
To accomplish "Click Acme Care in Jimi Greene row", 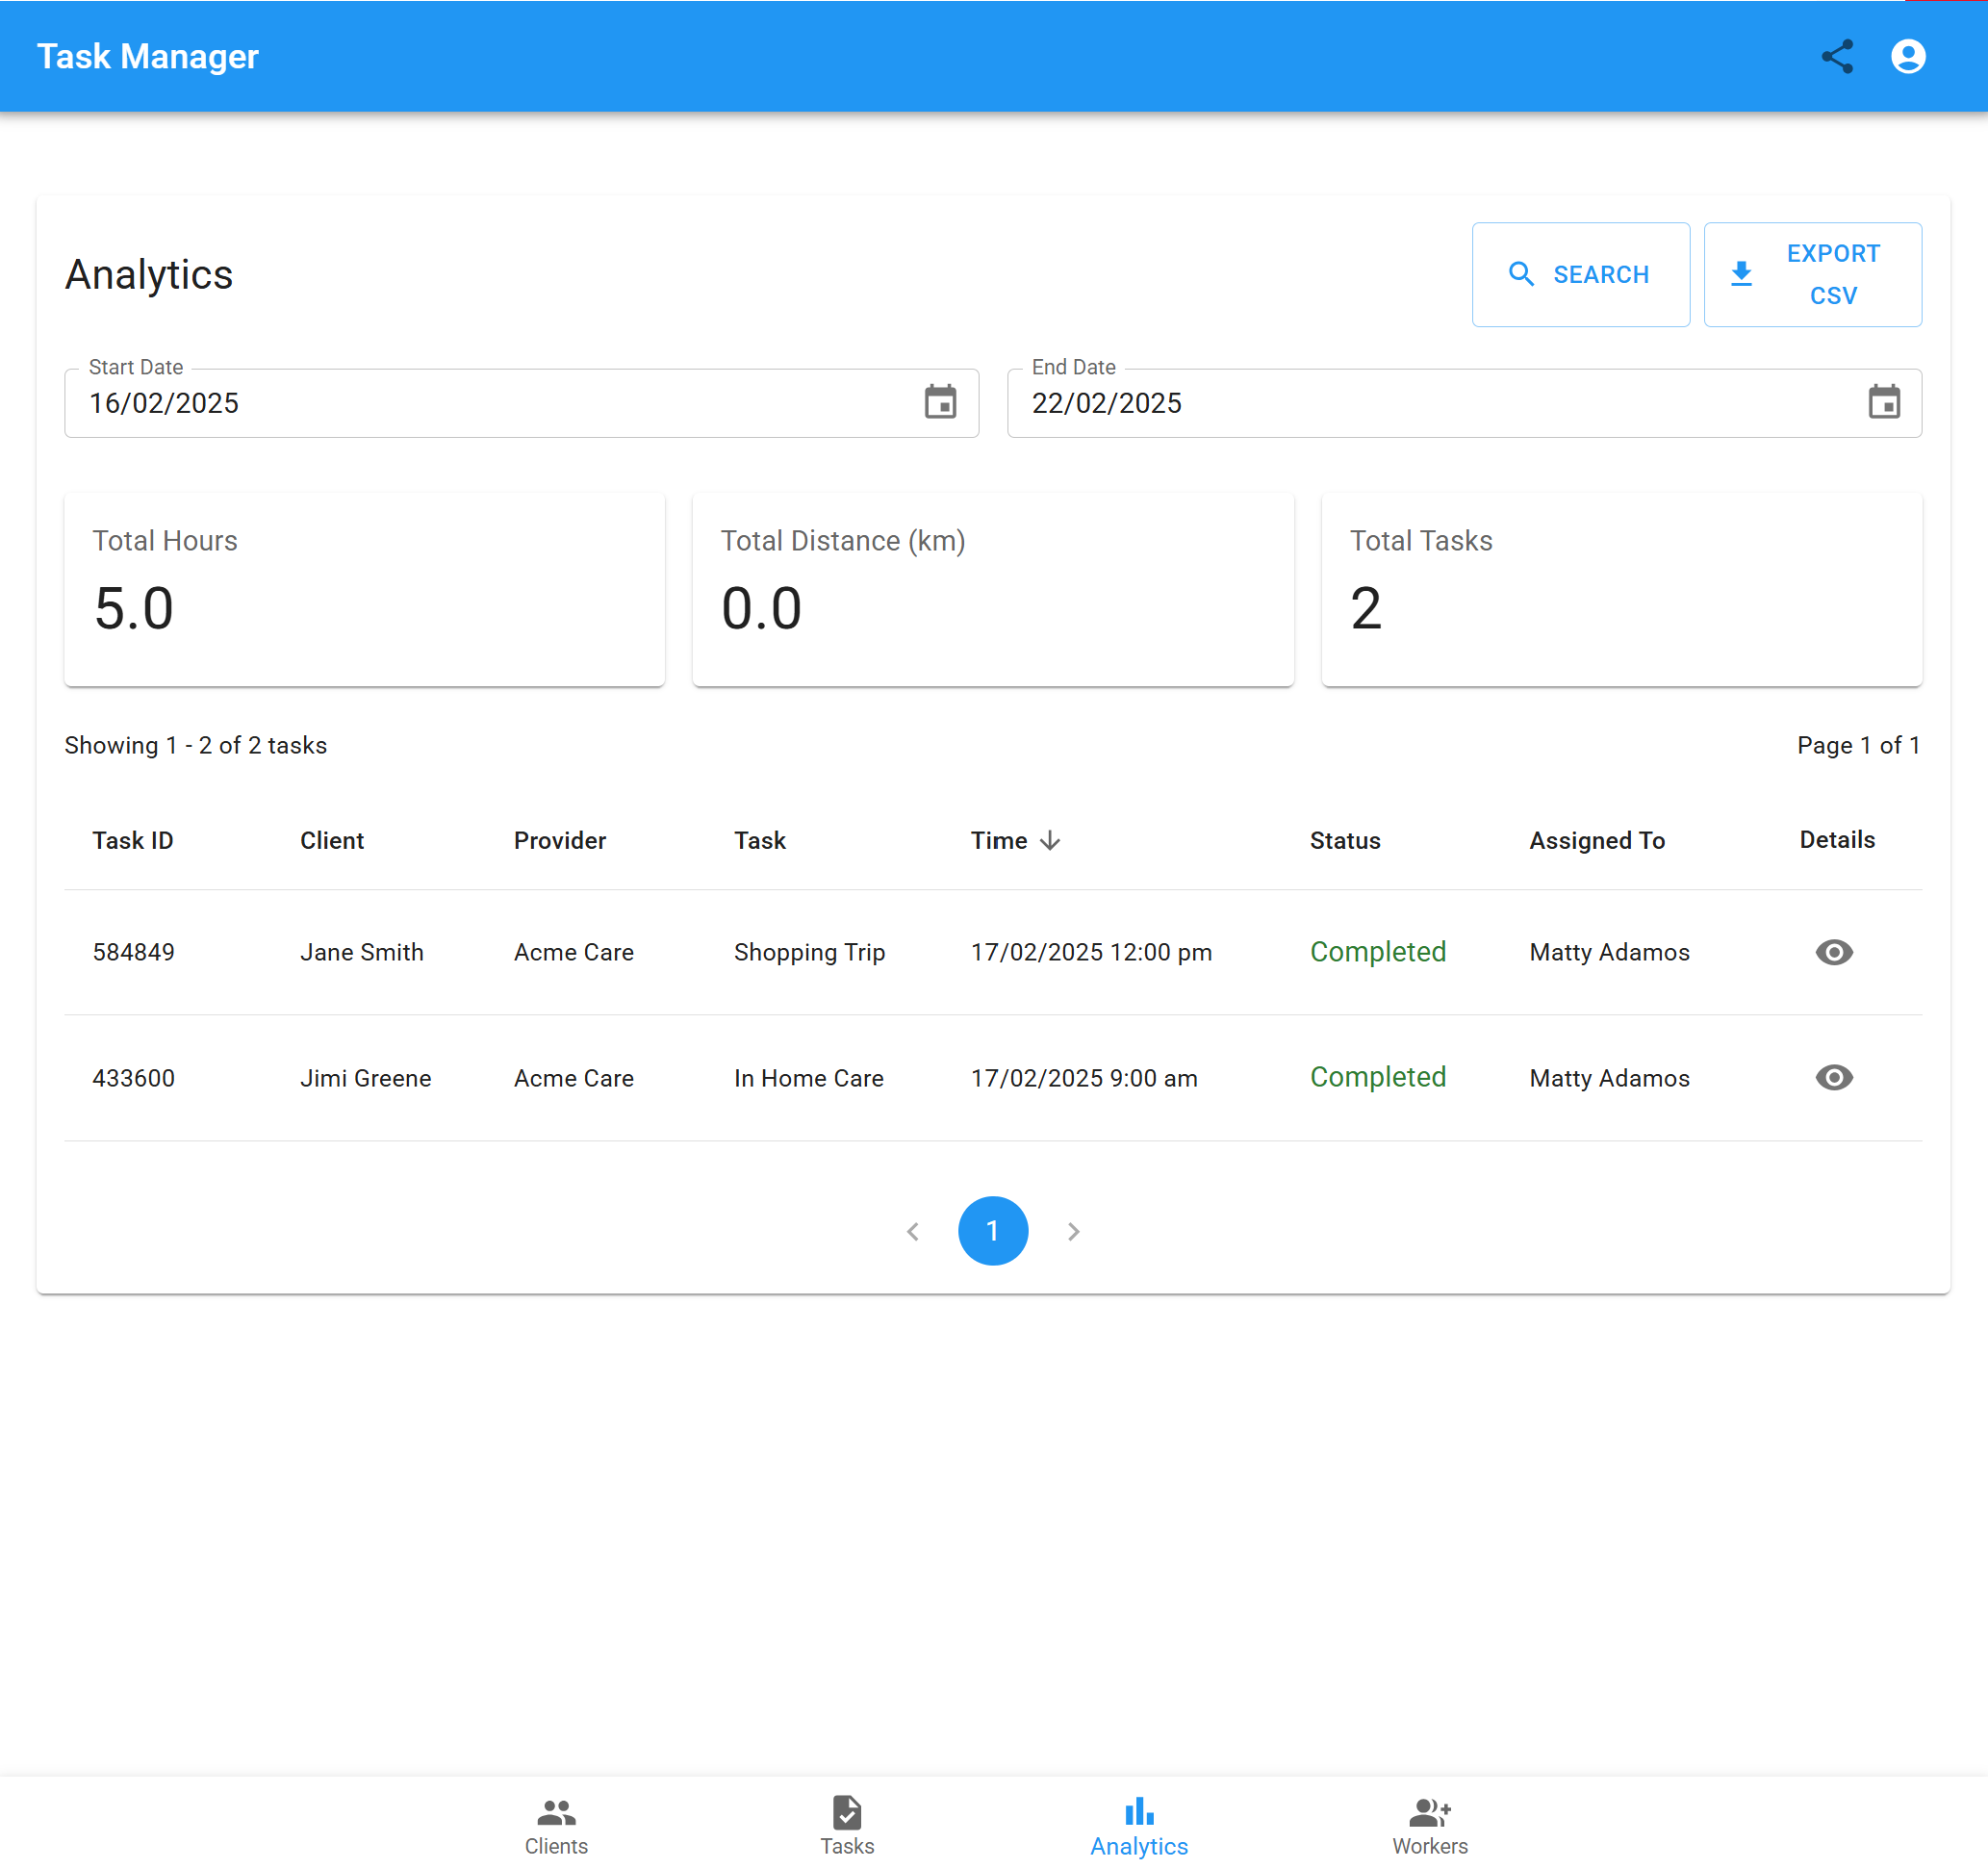I will click(574, 1078).
